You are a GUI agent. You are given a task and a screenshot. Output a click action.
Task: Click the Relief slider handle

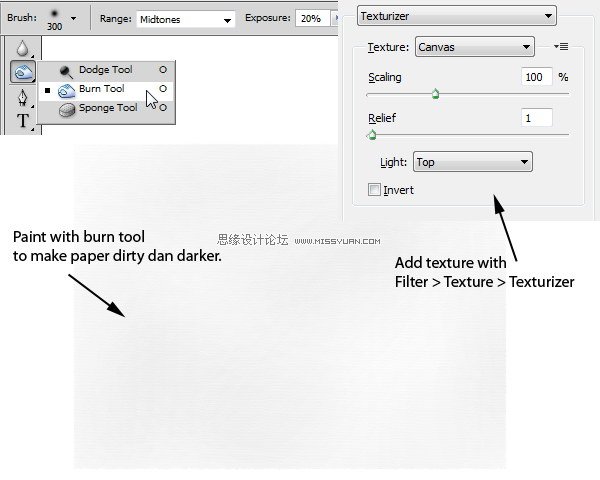[372, 135]
